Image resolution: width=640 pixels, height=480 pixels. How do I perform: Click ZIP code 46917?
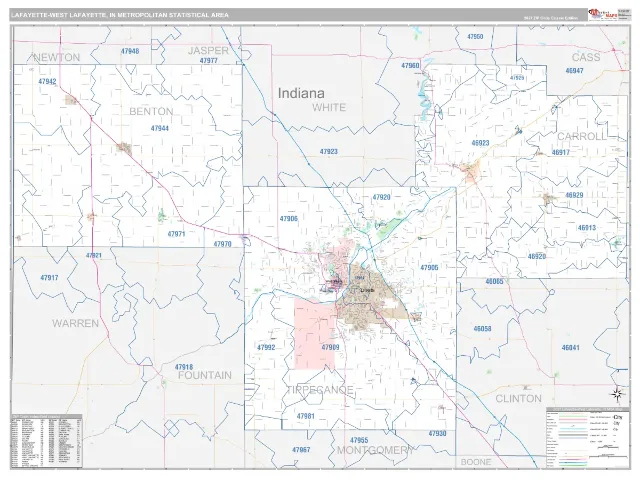[561, 153]
